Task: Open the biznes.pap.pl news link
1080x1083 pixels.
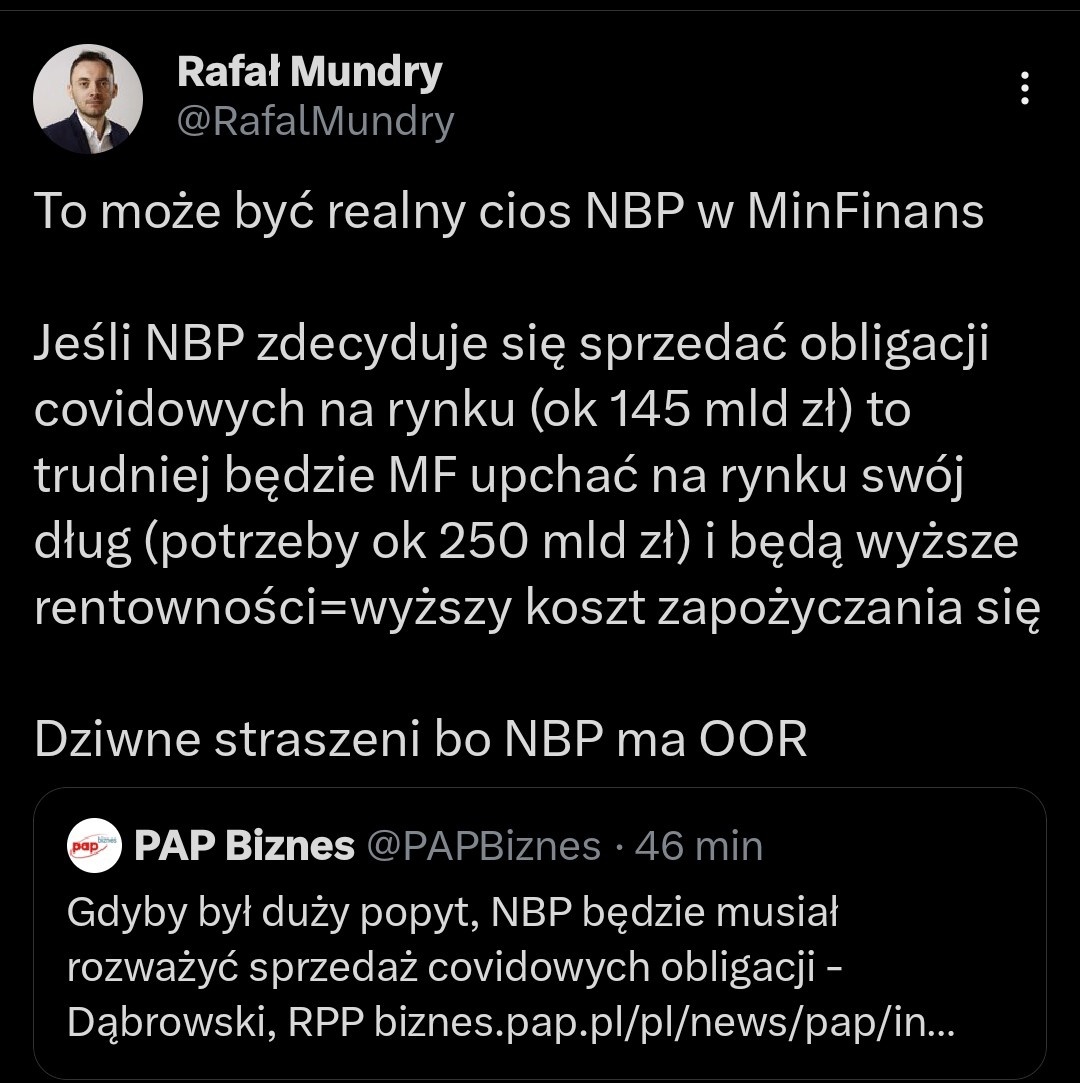Action: click(664, 1023)
